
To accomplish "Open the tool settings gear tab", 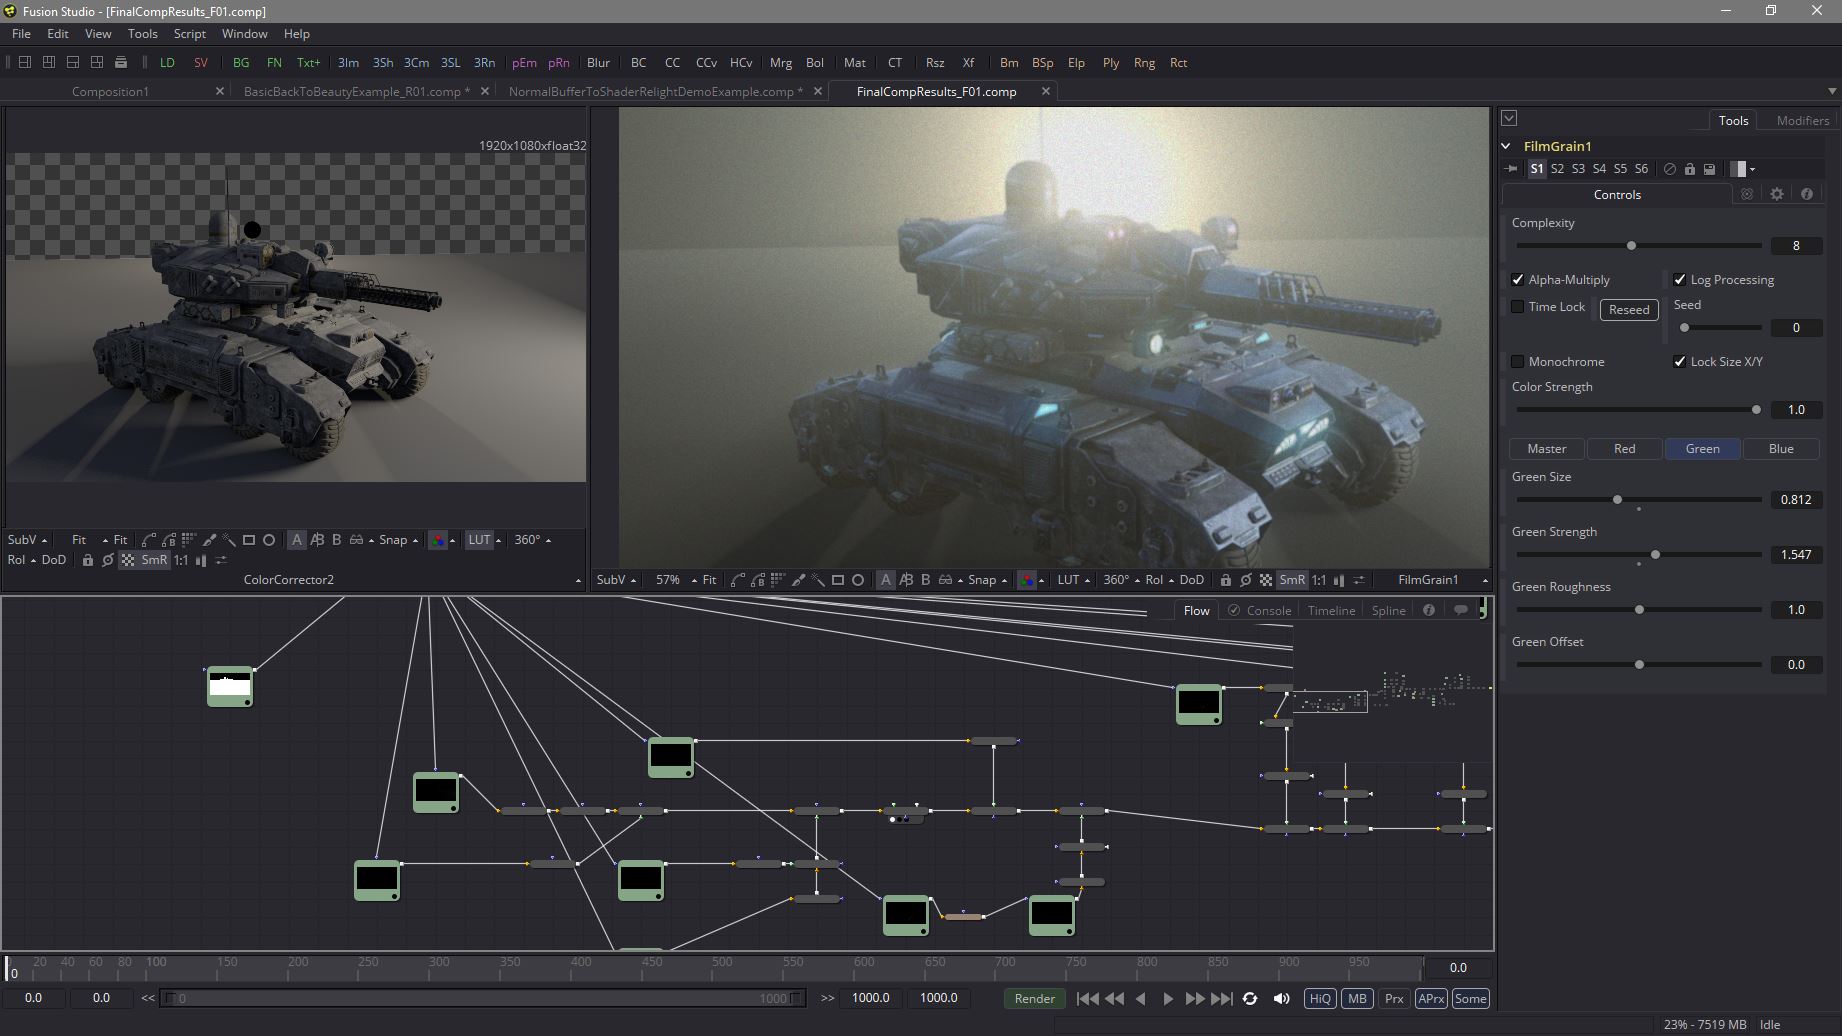I will click(x=1776, y=194).
